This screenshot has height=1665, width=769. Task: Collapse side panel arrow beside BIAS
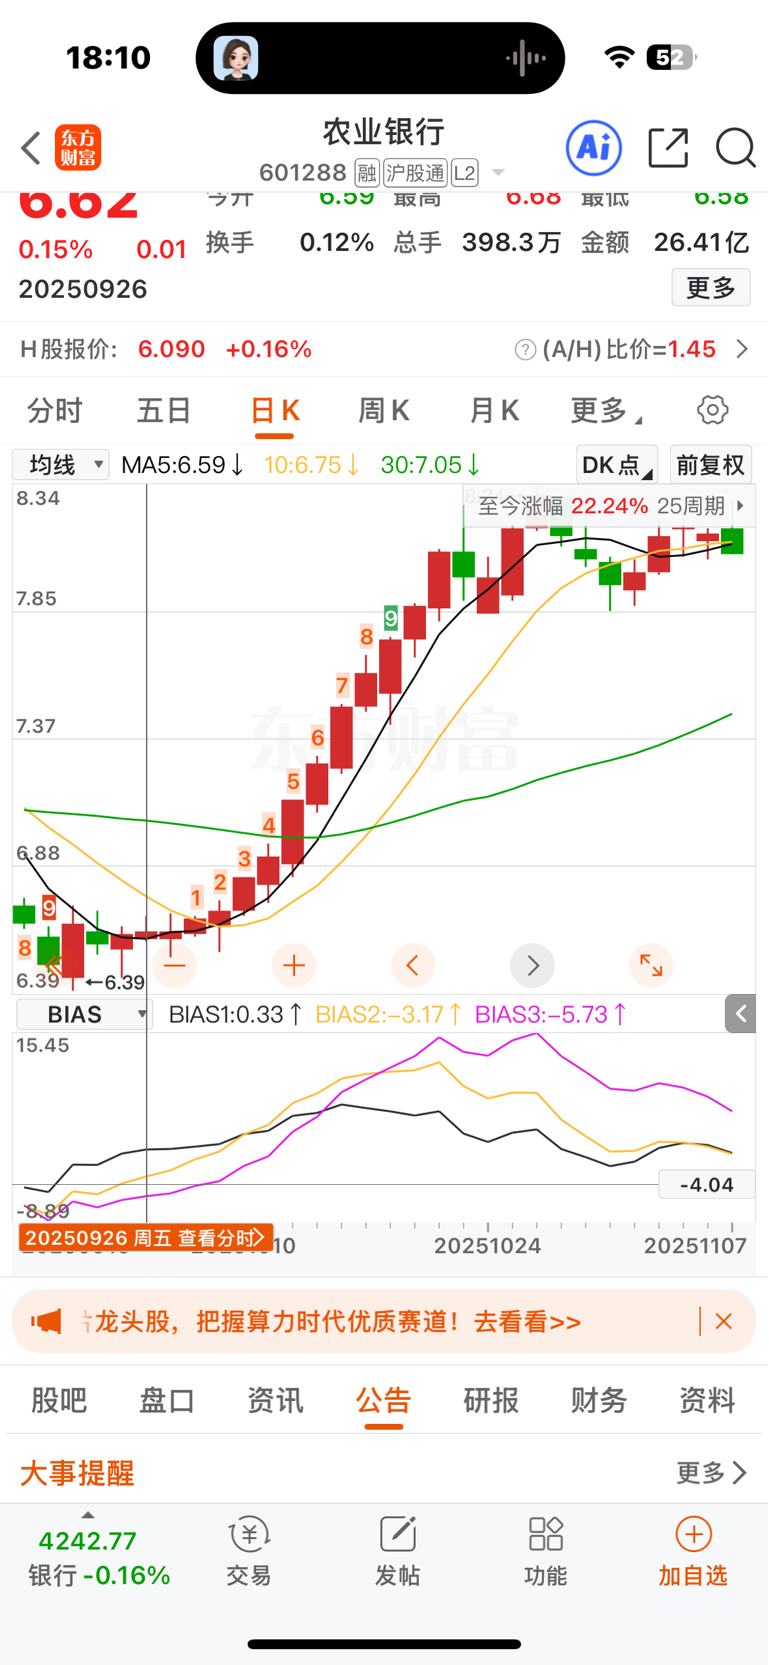coord(740,1014)
